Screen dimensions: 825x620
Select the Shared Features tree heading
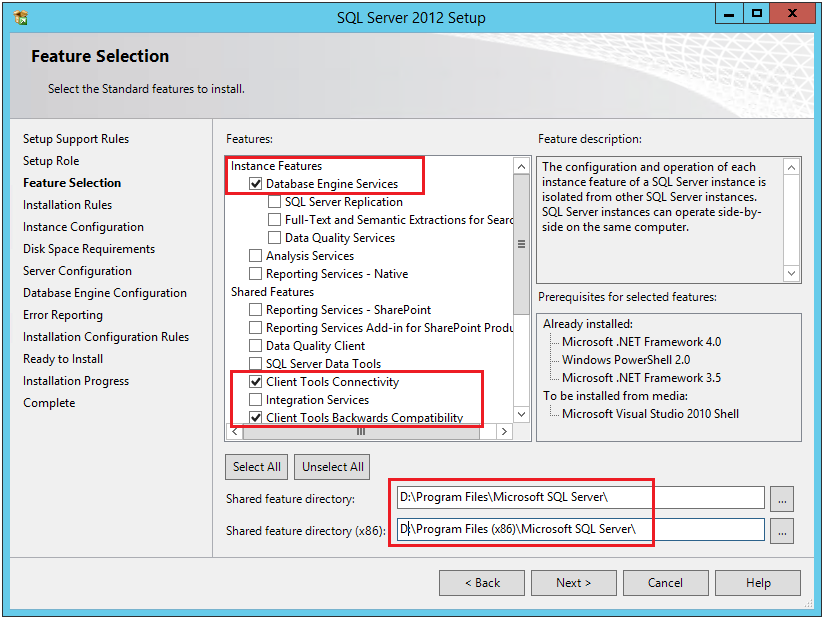click(273, 292)
